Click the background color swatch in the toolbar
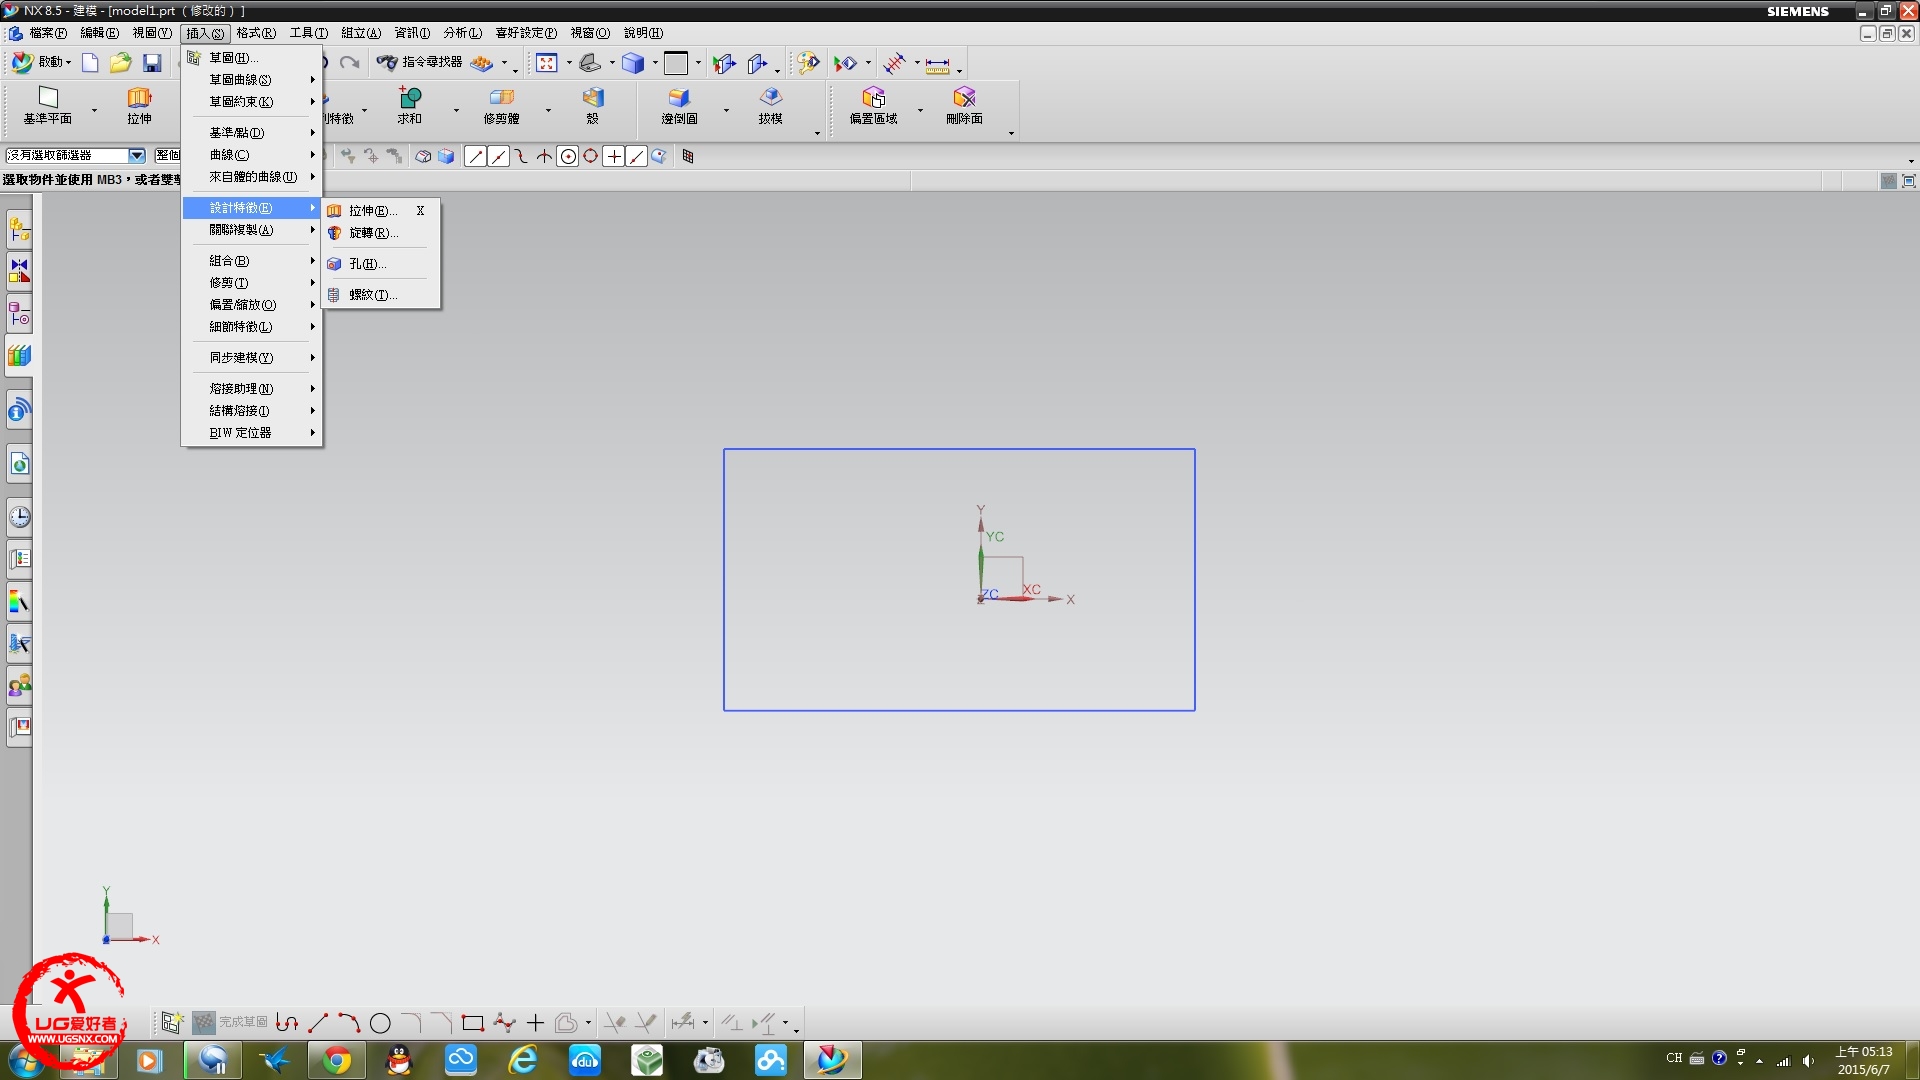The width and height of the screenshot is (1920, 1080). (x=676, y=63)
